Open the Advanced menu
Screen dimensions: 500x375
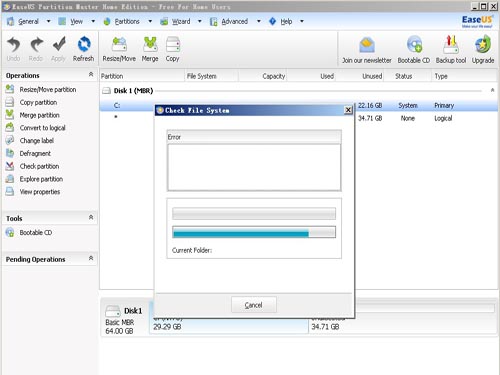click(x=235, y=21)
